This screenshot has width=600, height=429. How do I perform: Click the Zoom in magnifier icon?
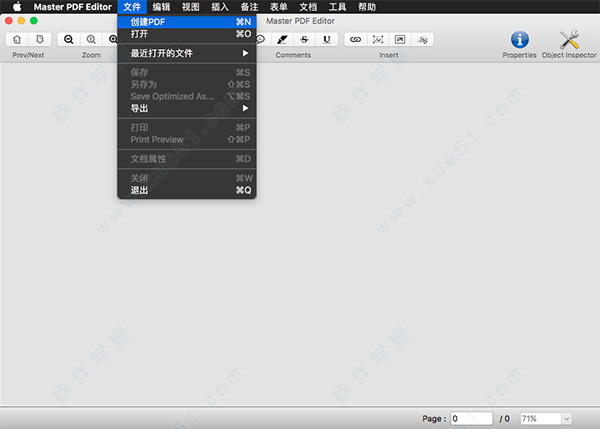[x=112, y=39]
